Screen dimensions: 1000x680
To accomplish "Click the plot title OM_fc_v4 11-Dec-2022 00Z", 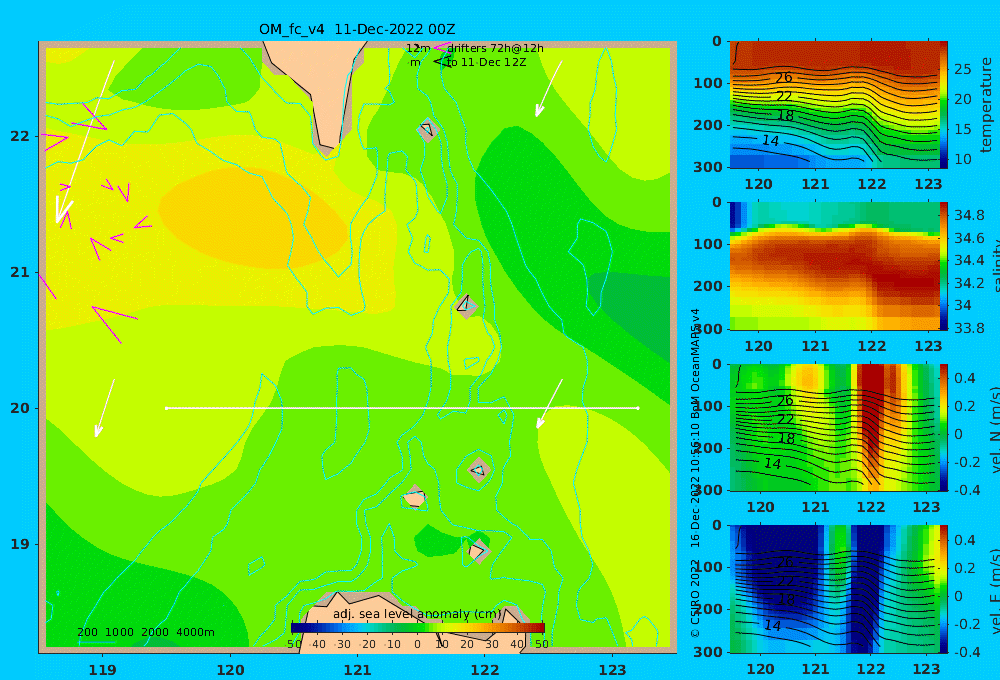I will [357, 29].
